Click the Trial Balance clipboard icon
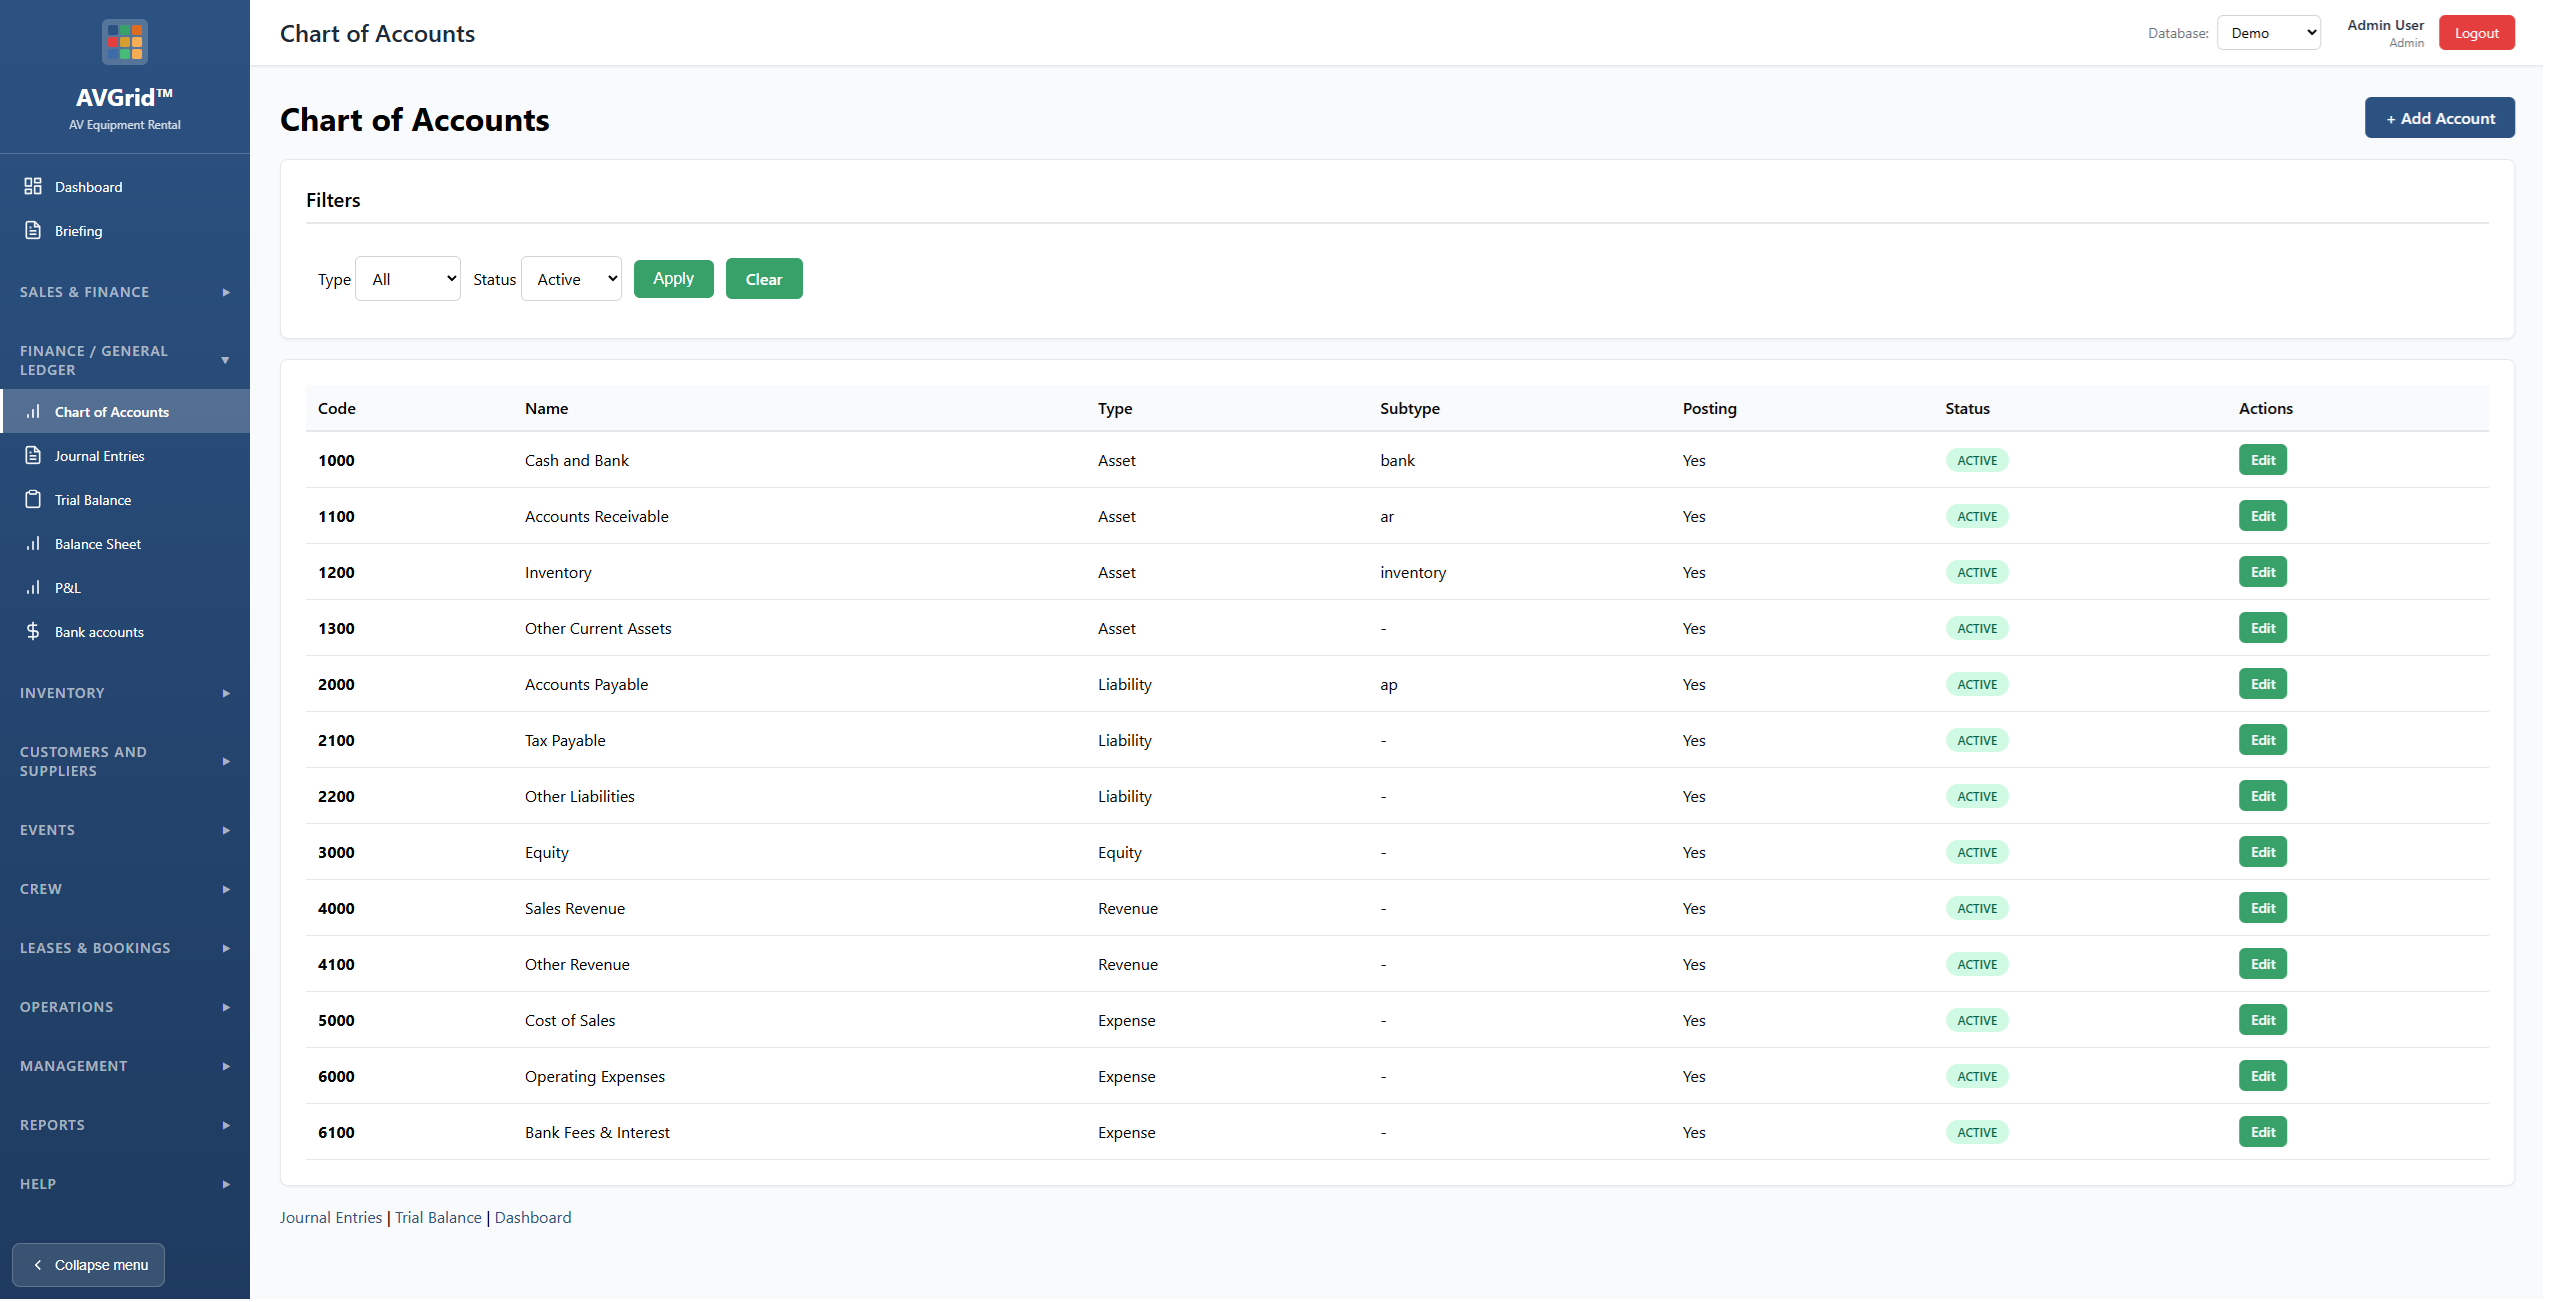Image resolution: width=2555 pixels, height=1302 pixels. pyautogui.click(x=32, y=499)
